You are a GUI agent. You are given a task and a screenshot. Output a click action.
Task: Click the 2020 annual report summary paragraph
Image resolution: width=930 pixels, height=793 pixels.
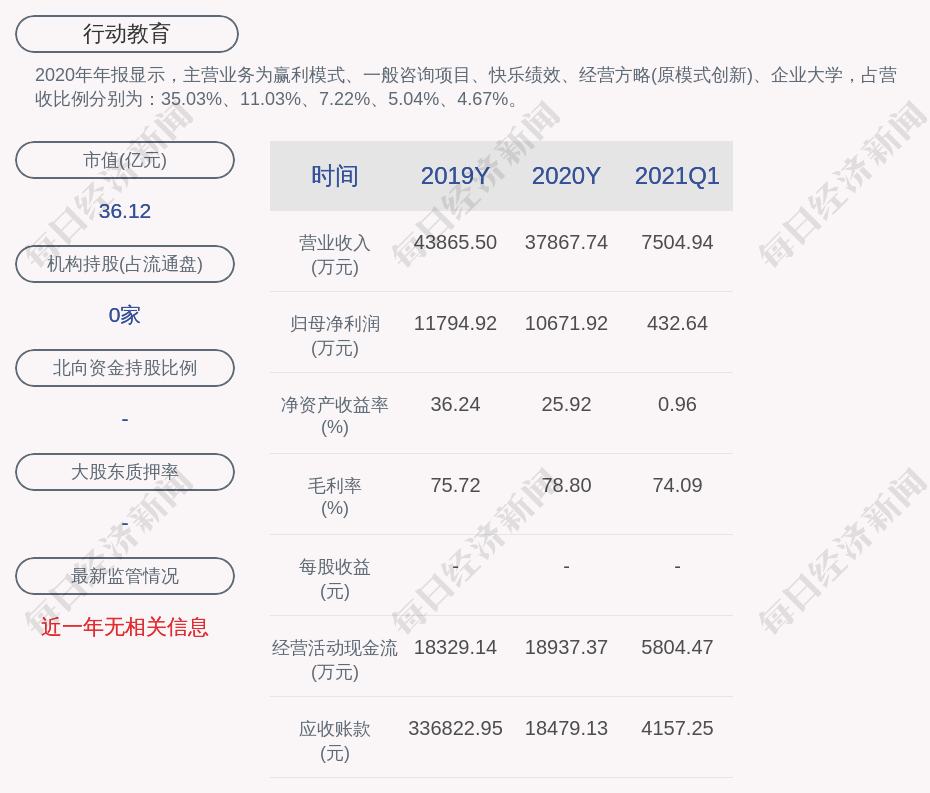tap(465, 87)
